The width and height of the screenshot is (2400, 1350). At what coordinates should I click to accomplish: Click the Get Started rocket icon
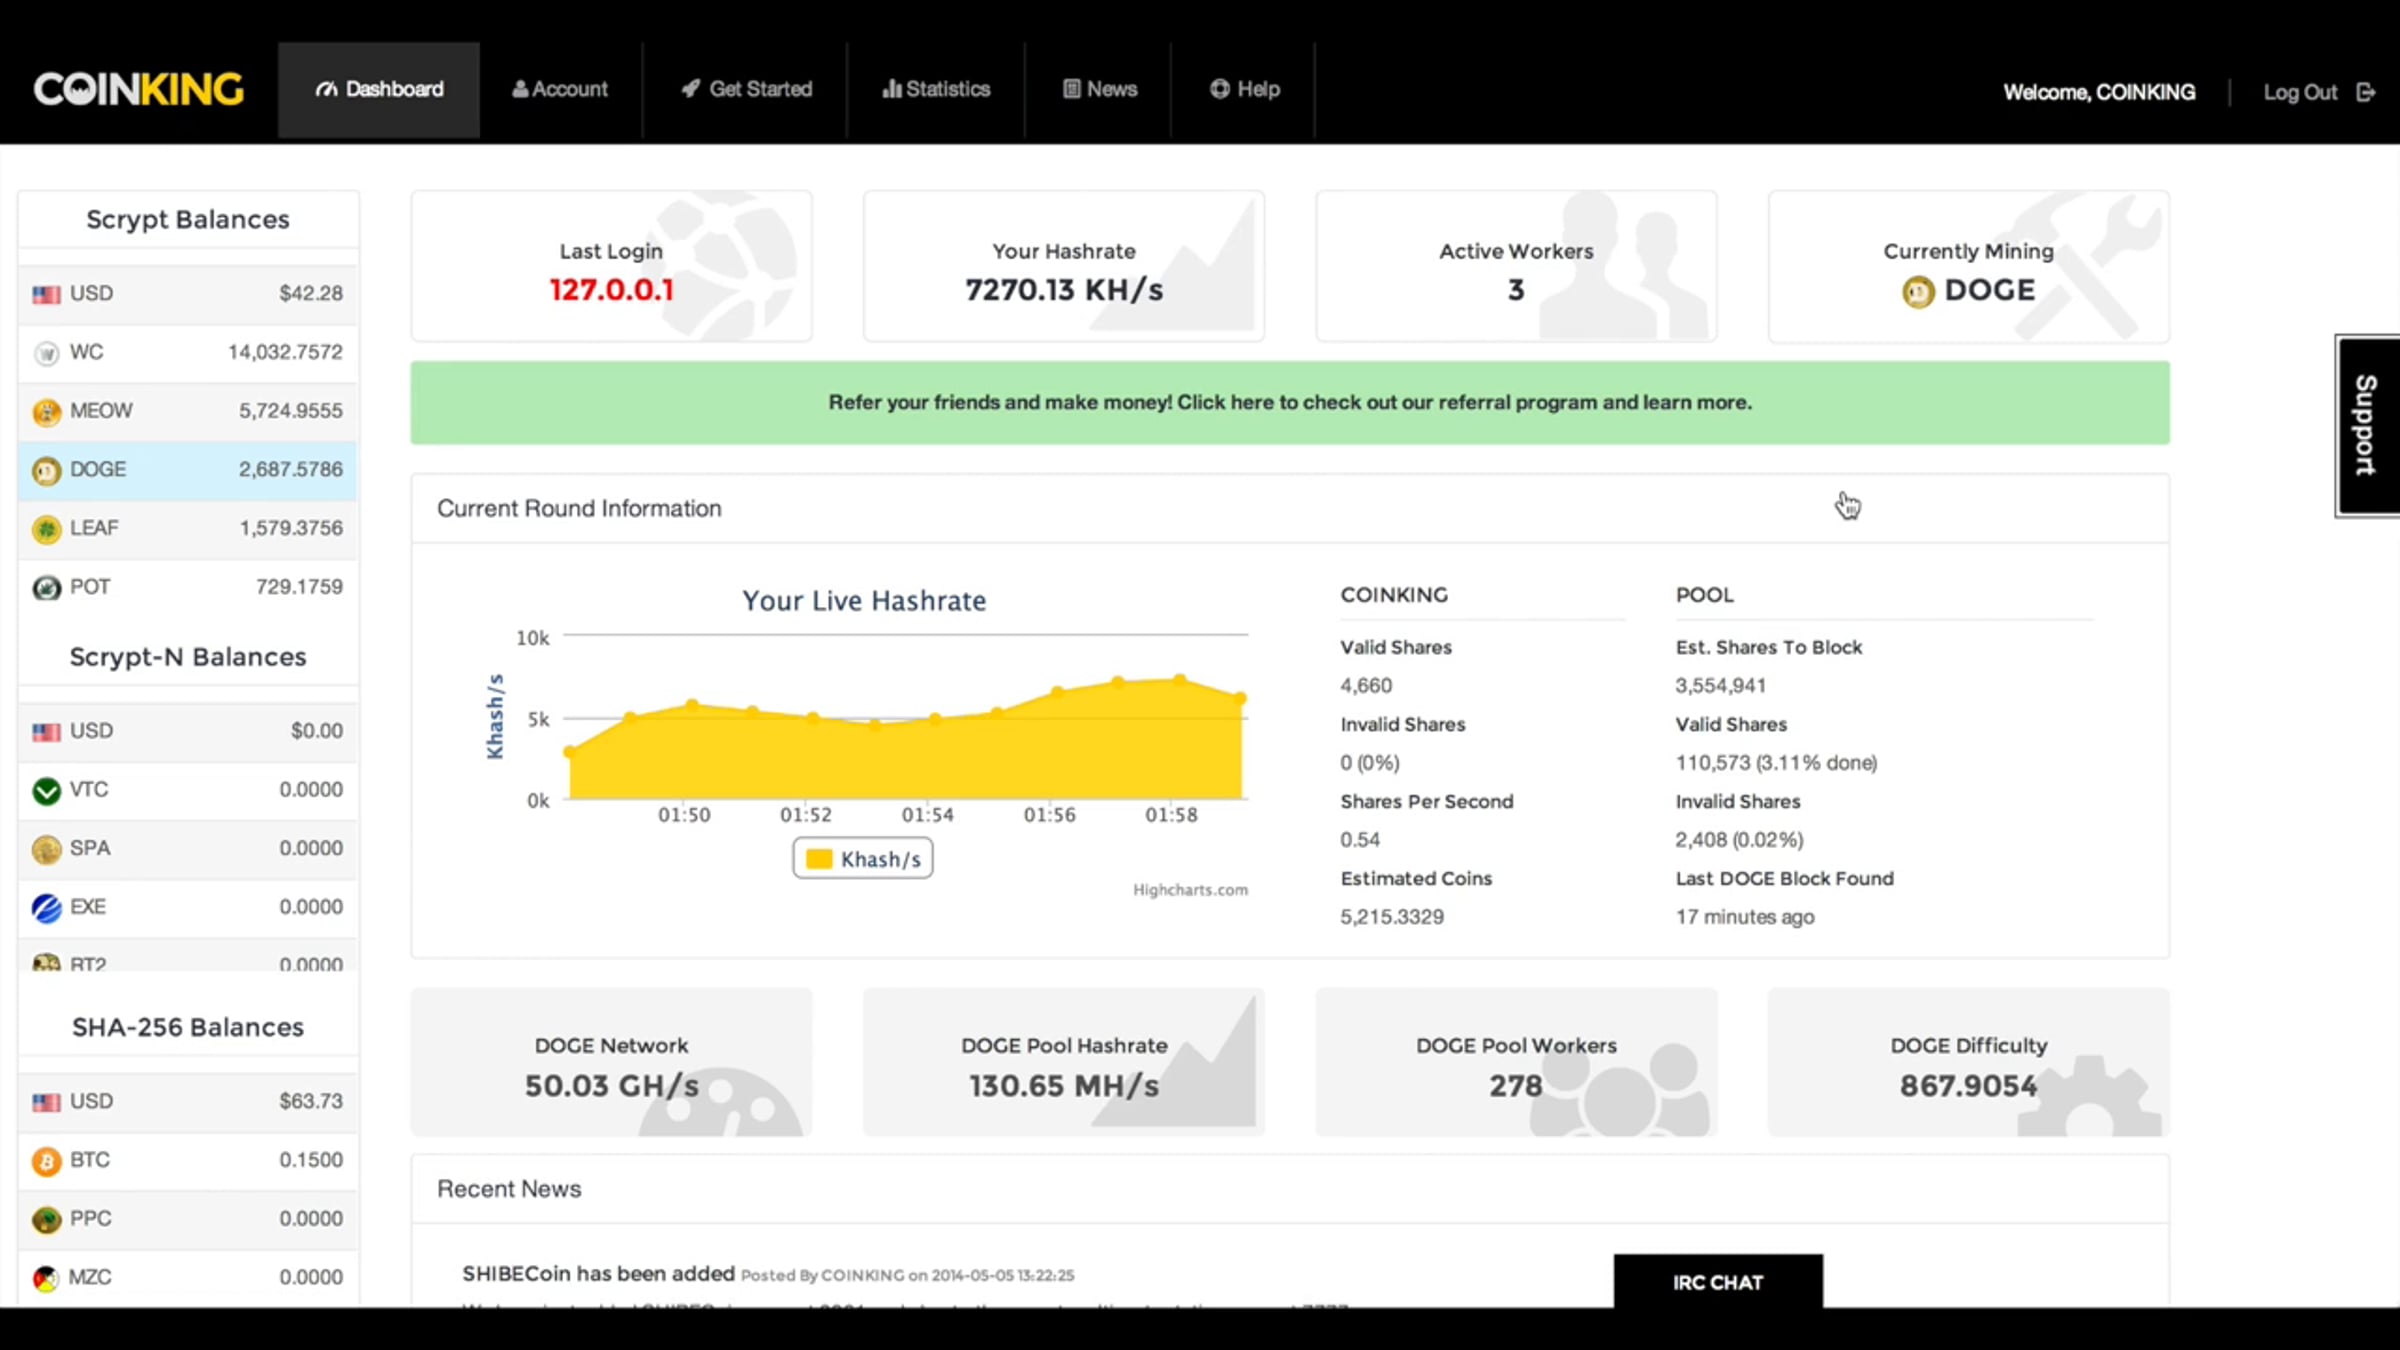tap(691, 89)
